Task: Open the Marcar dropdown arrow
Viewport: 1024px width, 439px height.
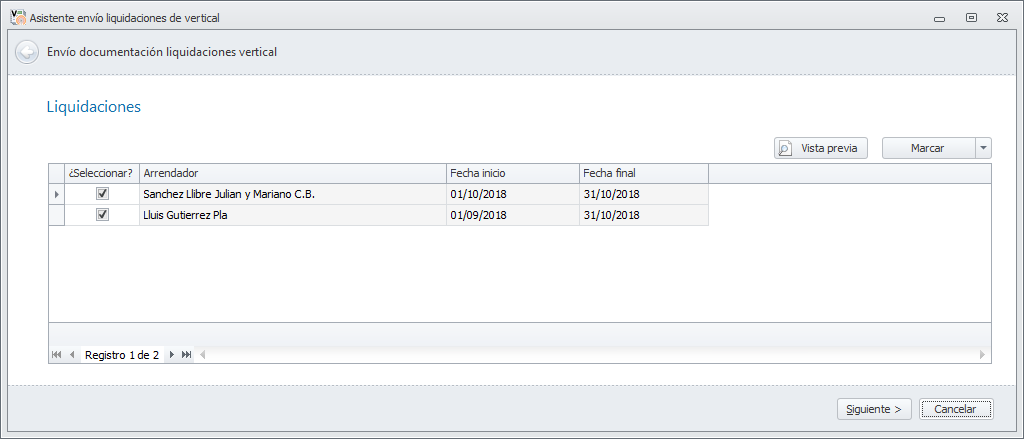Action: (x=984, y=148)
